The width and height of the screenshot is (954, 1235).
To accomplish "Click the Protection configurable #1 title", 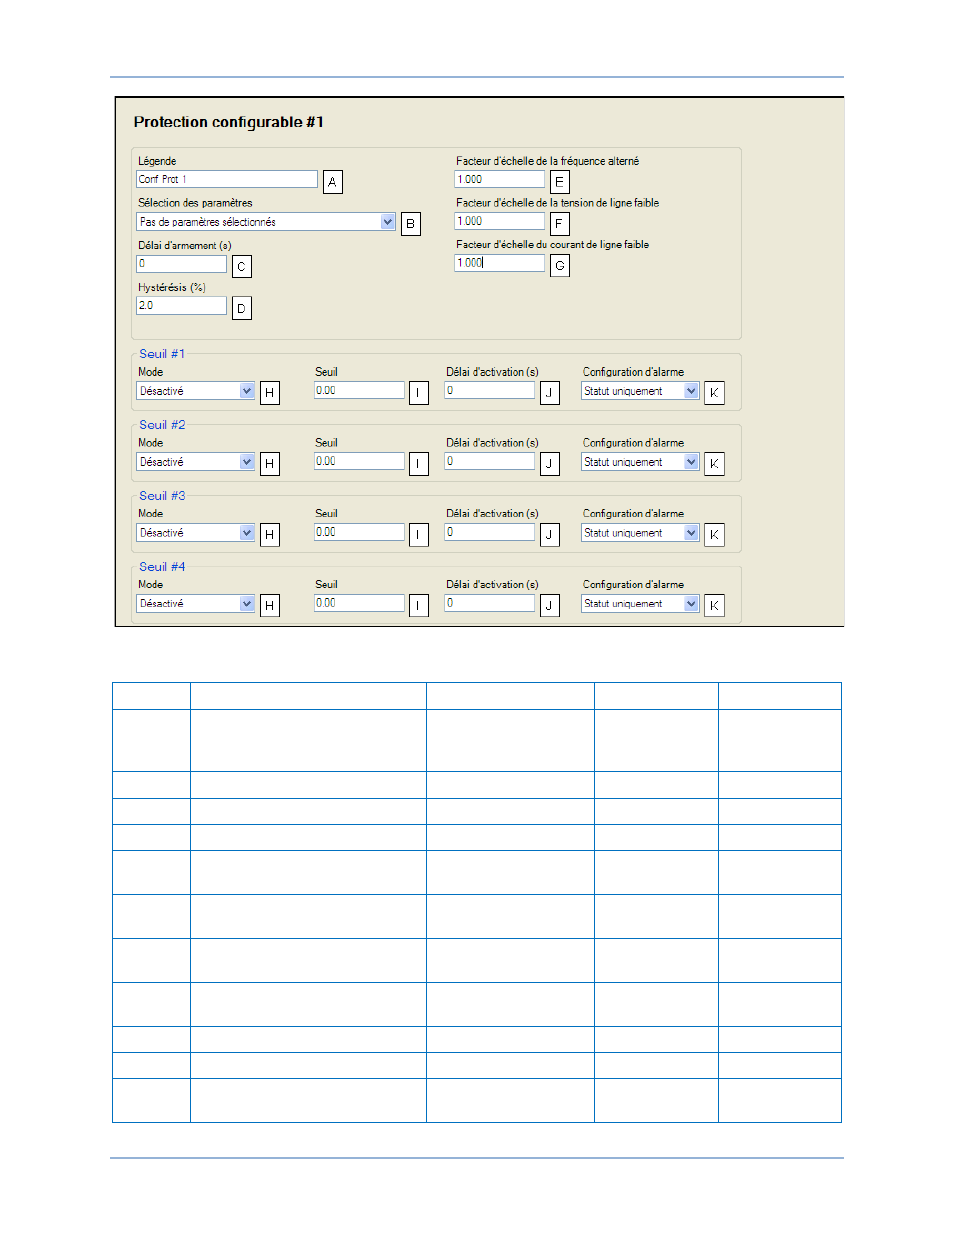I will click(229, 122).
